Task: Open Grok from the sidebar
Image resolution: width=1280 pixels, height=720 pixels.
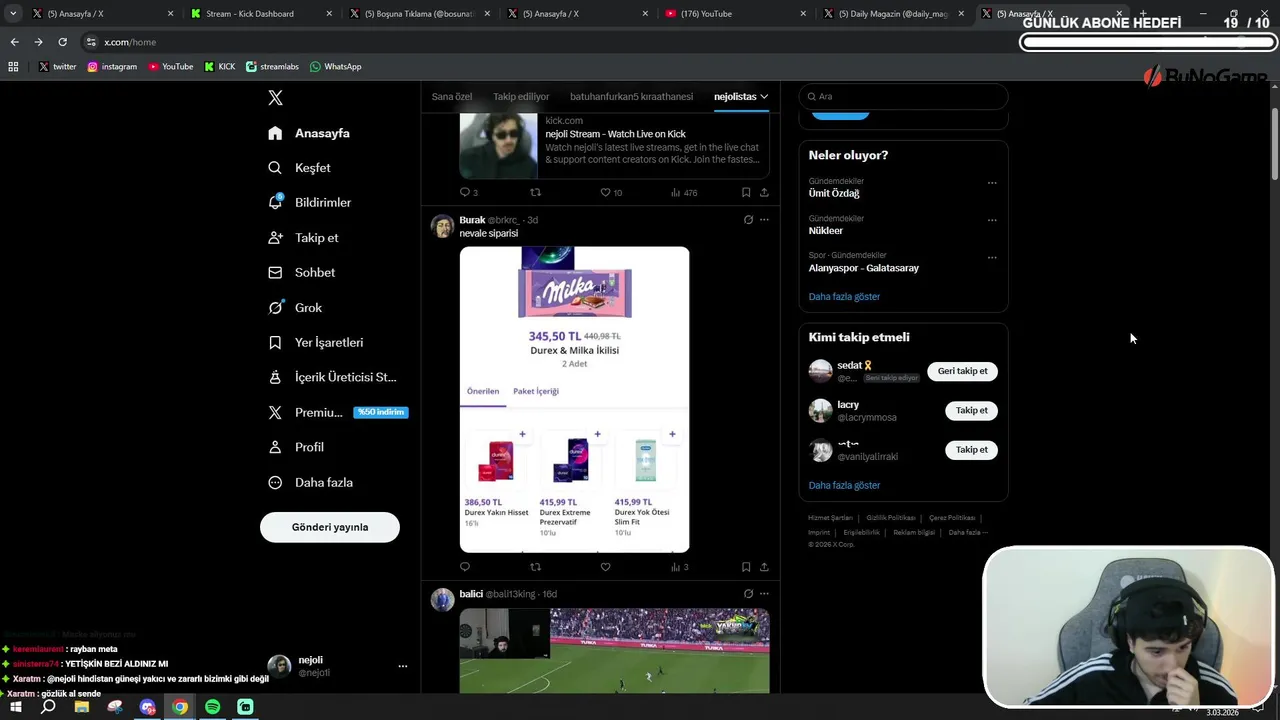Action: (x=295, y=308)
